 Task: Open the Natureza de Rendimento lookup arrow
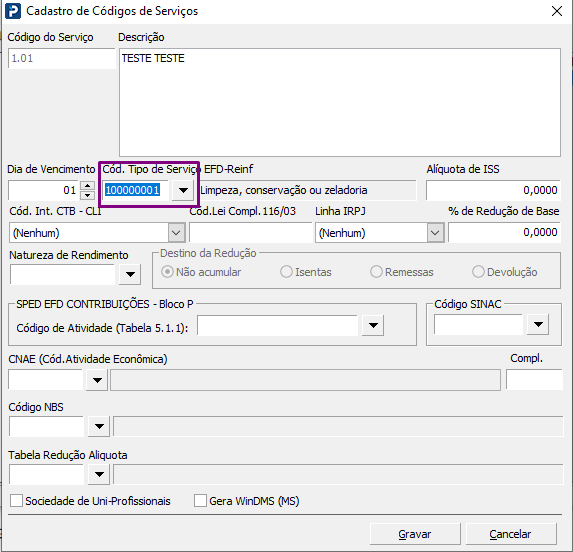pos(130,274)
